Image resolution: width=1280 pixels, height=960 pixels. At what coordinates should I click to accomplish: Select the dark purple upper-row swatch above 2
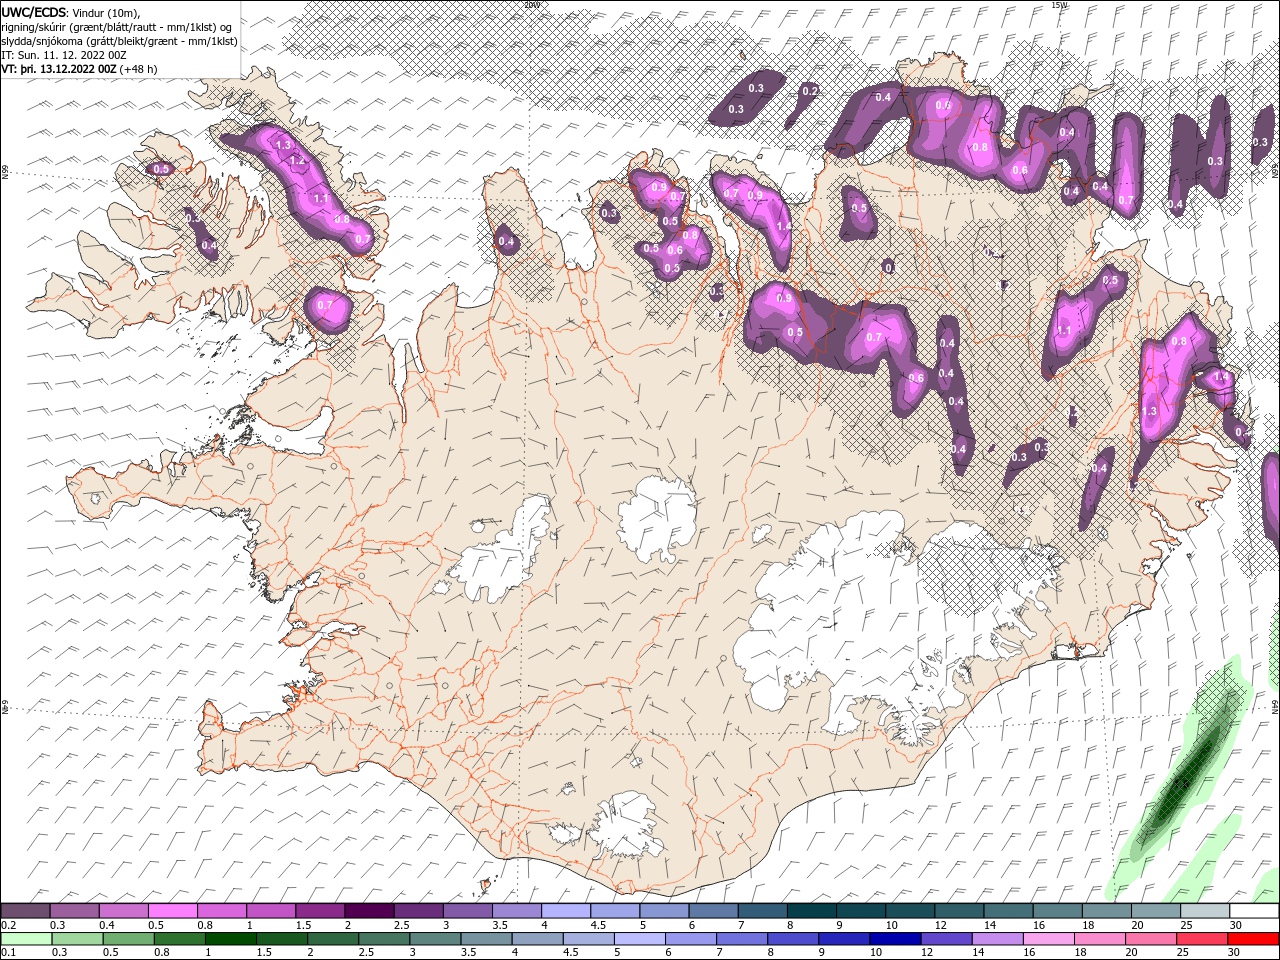pos(369,911)
